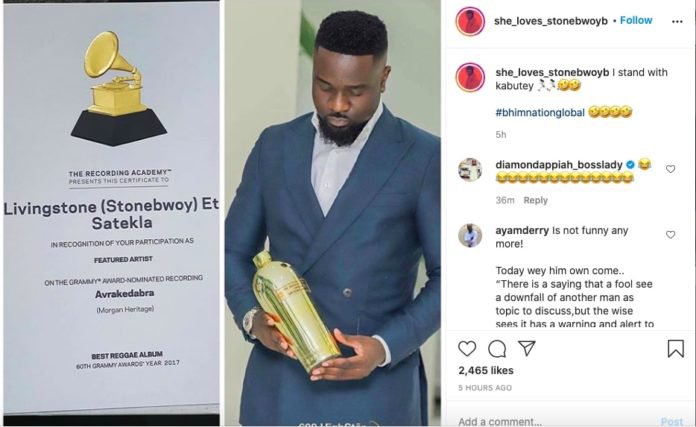Save the post with the bookmark icon
Image resolution: width=696 pixels, height=427 pixels.
tap(676, 348)
